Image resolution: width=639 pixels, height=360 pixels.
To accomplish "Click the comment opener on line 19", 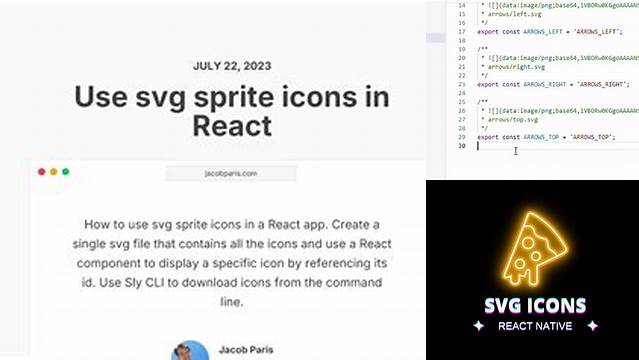I will click(483, 49).
